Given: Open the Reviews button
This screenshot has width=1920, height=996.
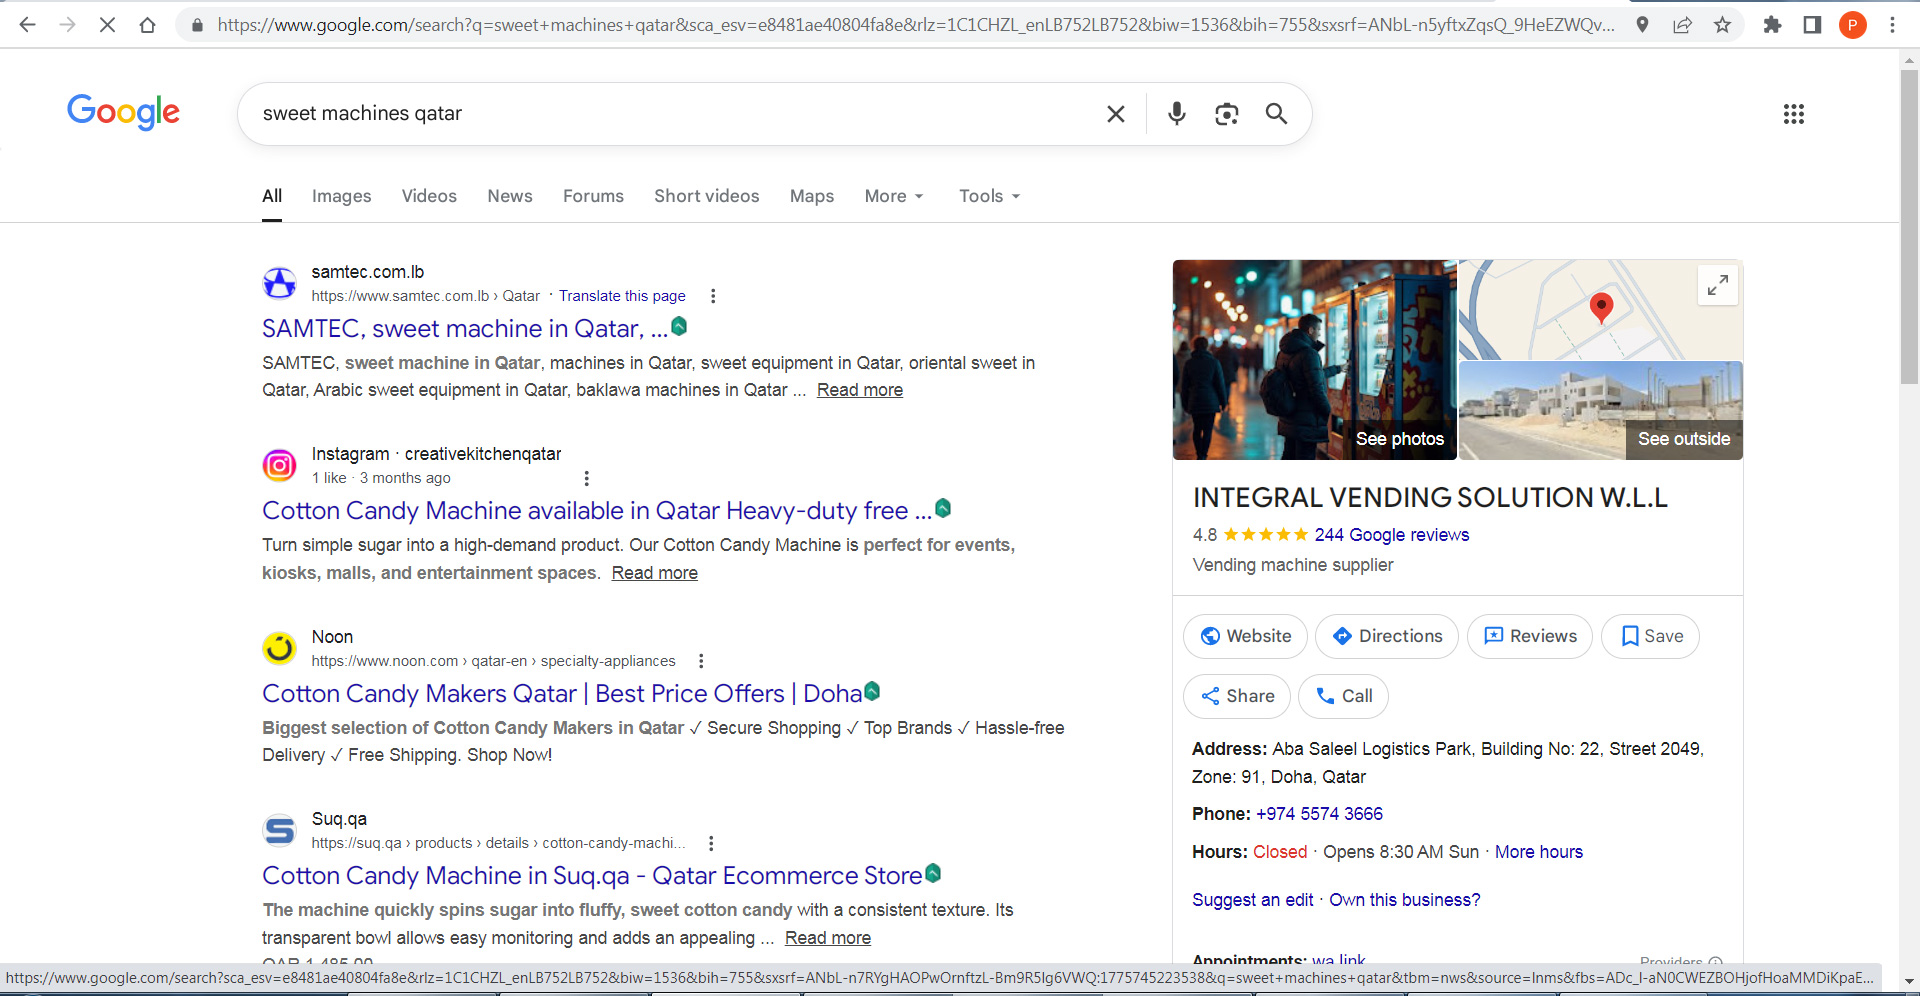Looking at the screenshot, I should [1530, 636].
